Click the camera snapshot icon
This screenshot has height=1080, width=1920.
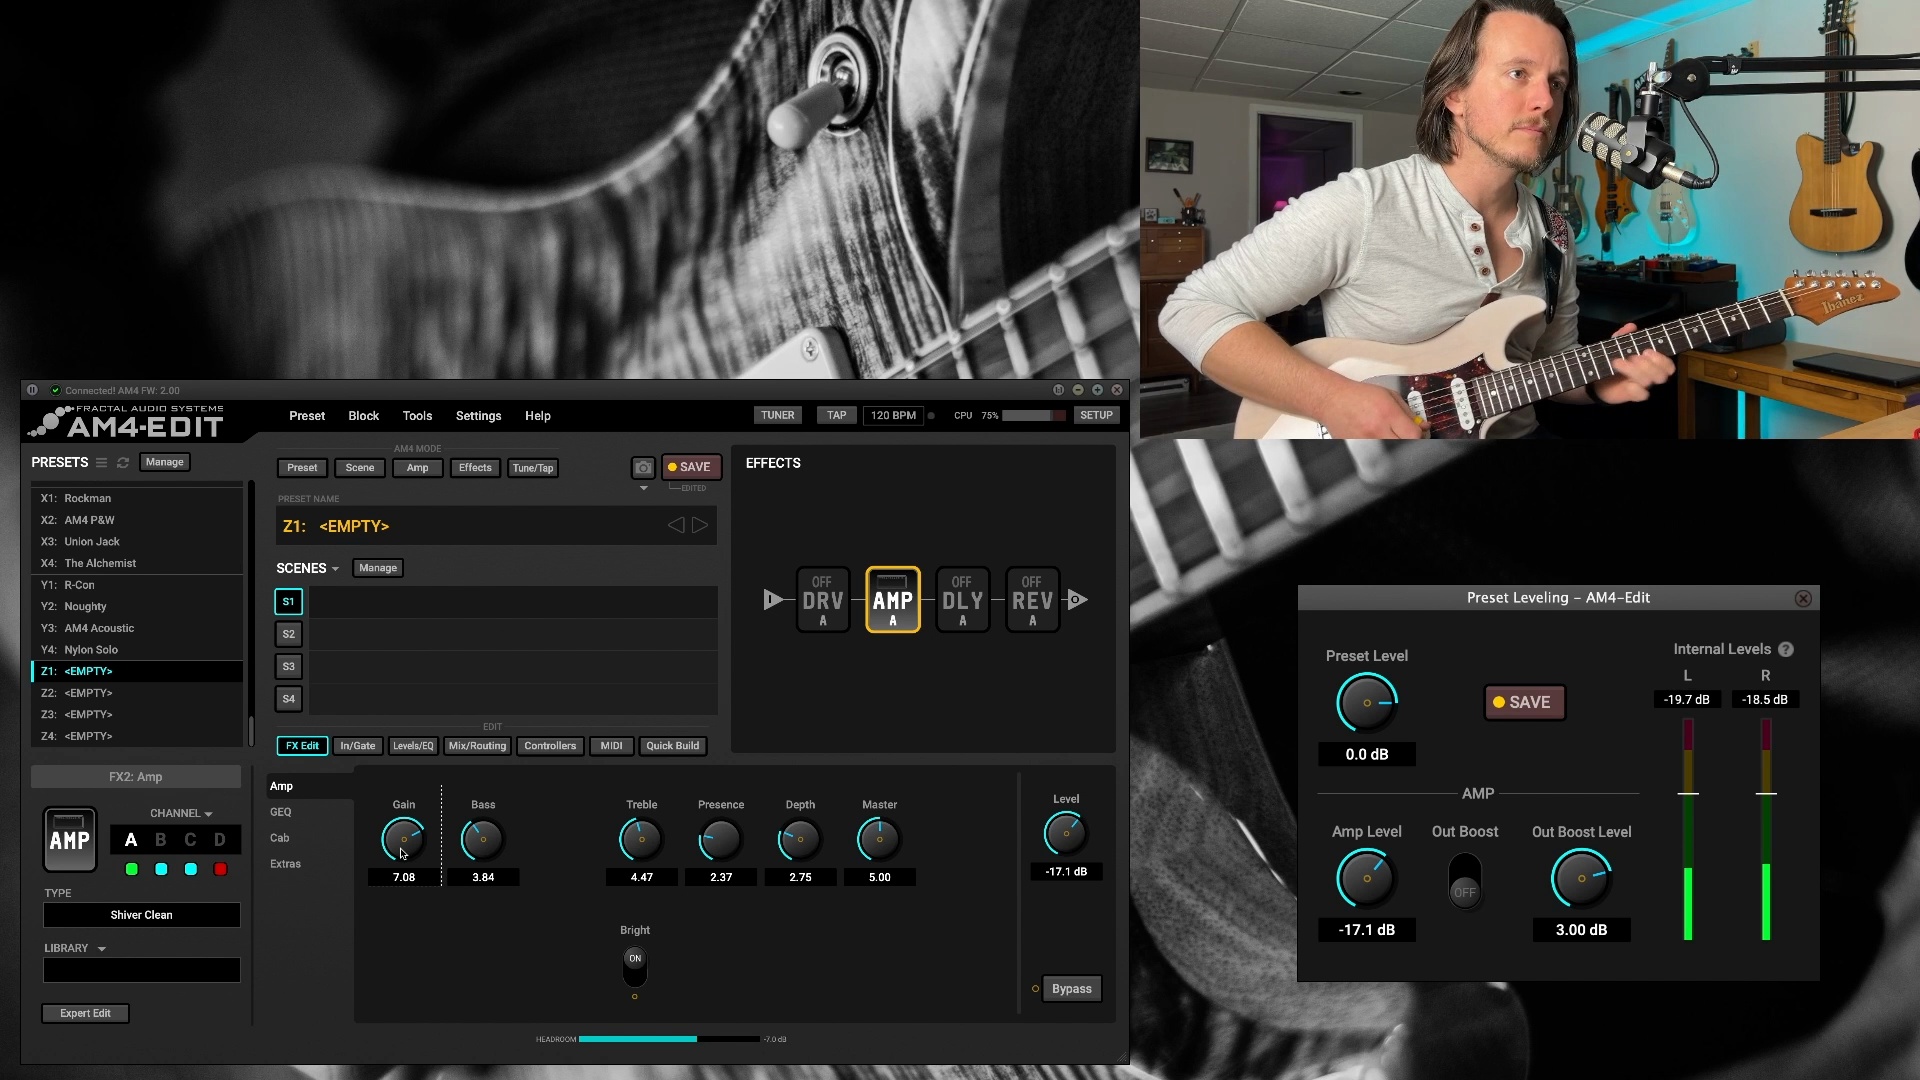(643, 468)
